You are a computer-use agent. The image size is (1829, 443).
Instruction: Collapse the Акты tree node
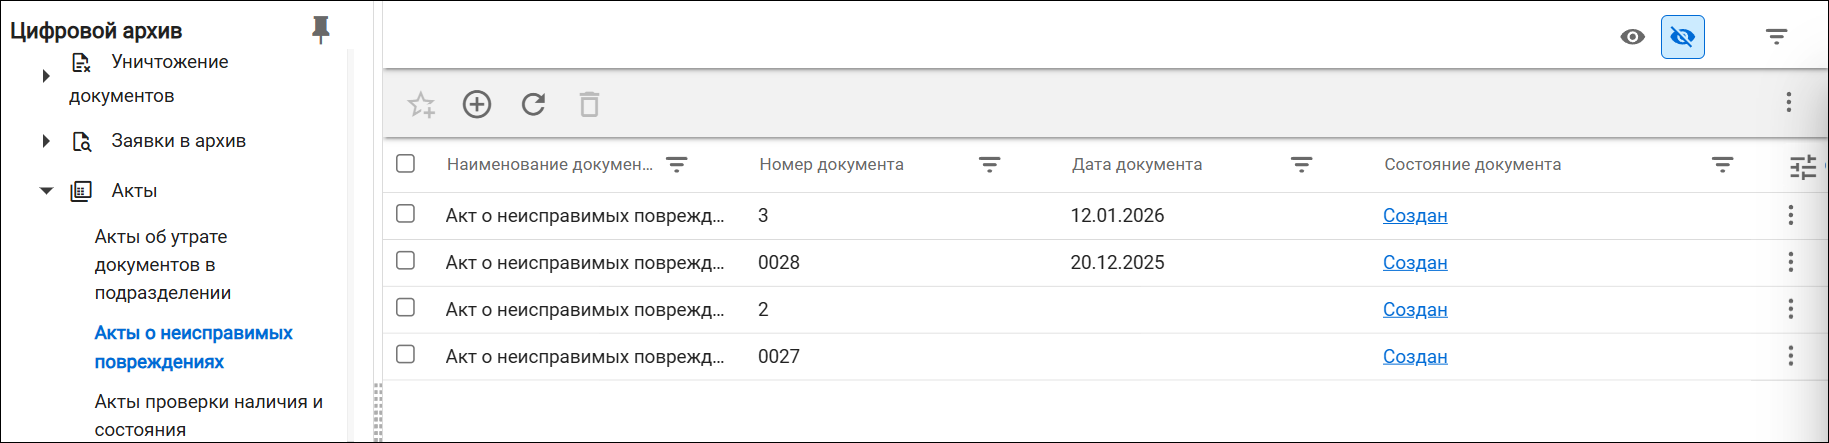point(46,191)
